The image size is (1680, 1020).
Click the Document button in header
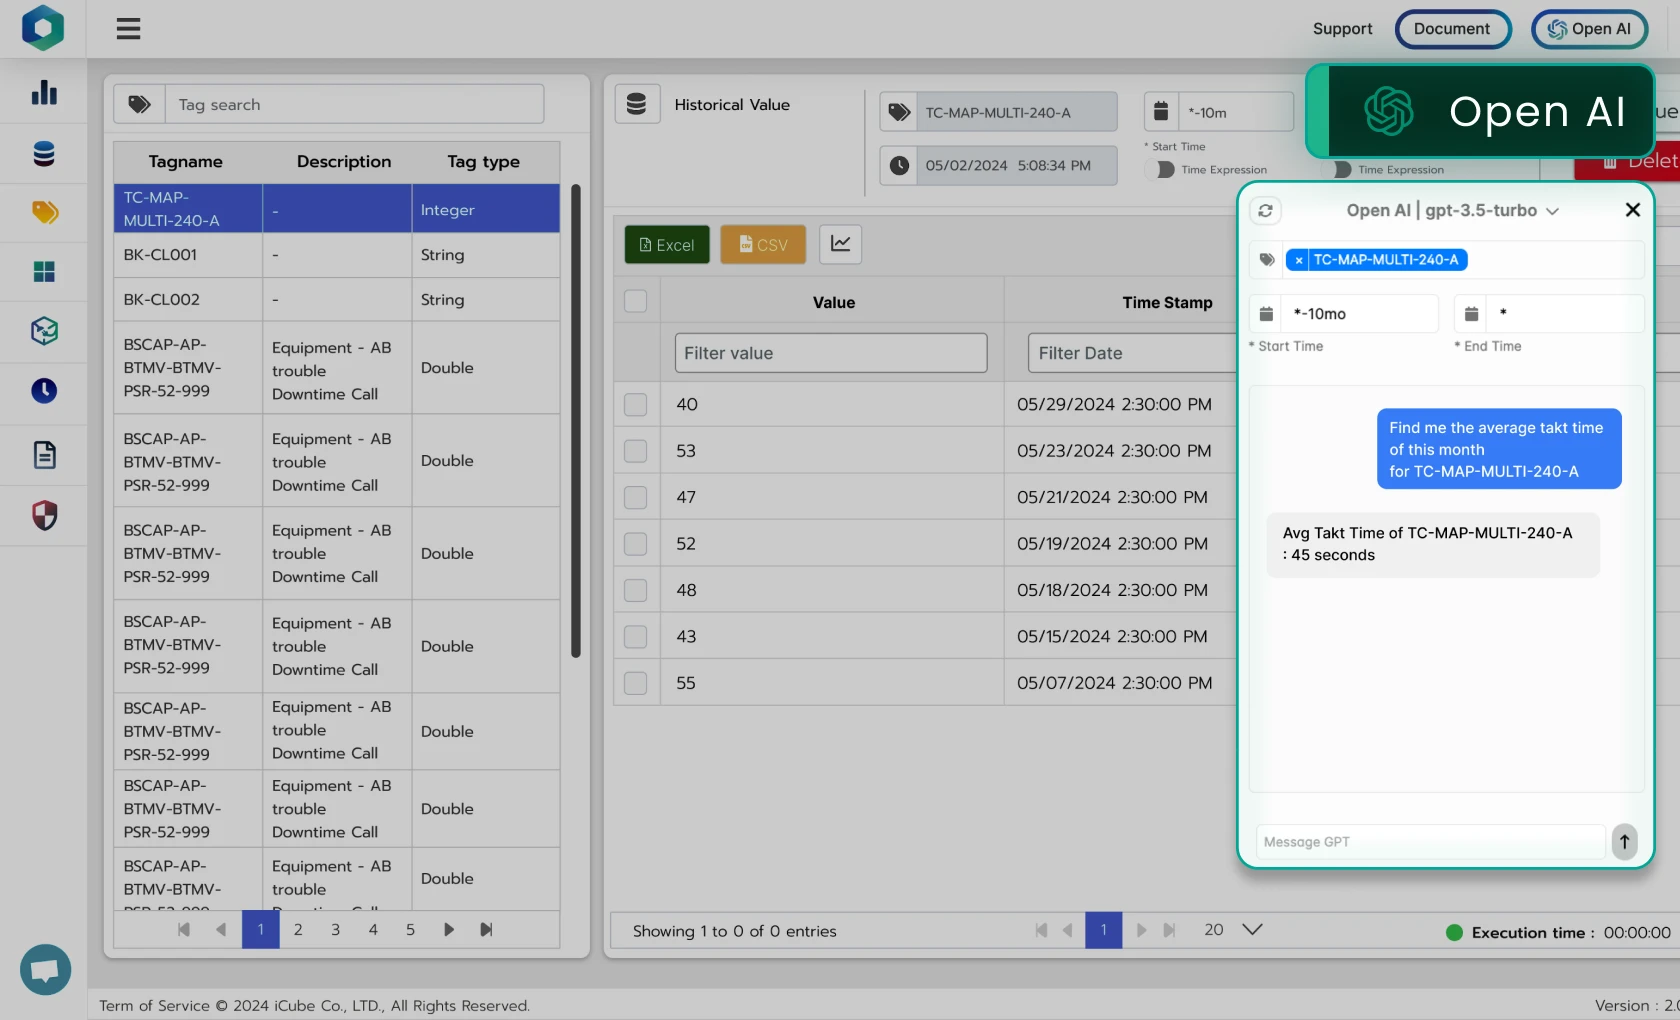(x=1451, y=29)
